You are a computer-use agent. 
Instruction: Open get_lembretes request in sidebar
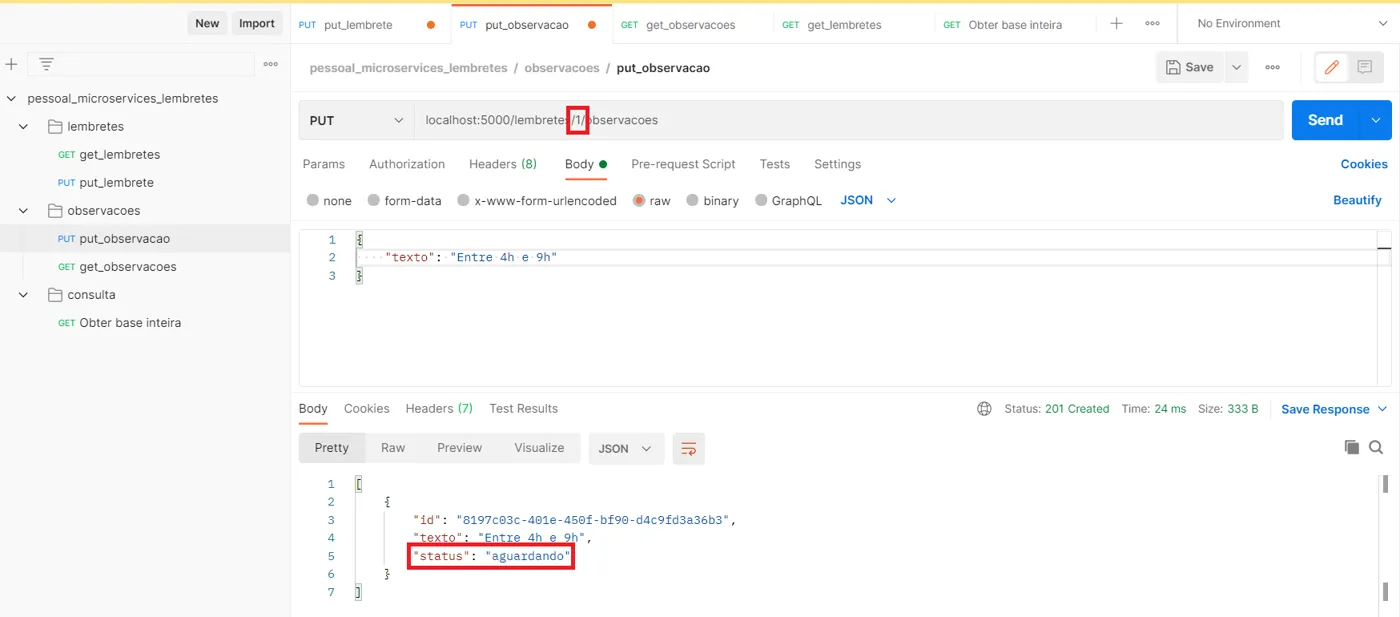(119, 155)
